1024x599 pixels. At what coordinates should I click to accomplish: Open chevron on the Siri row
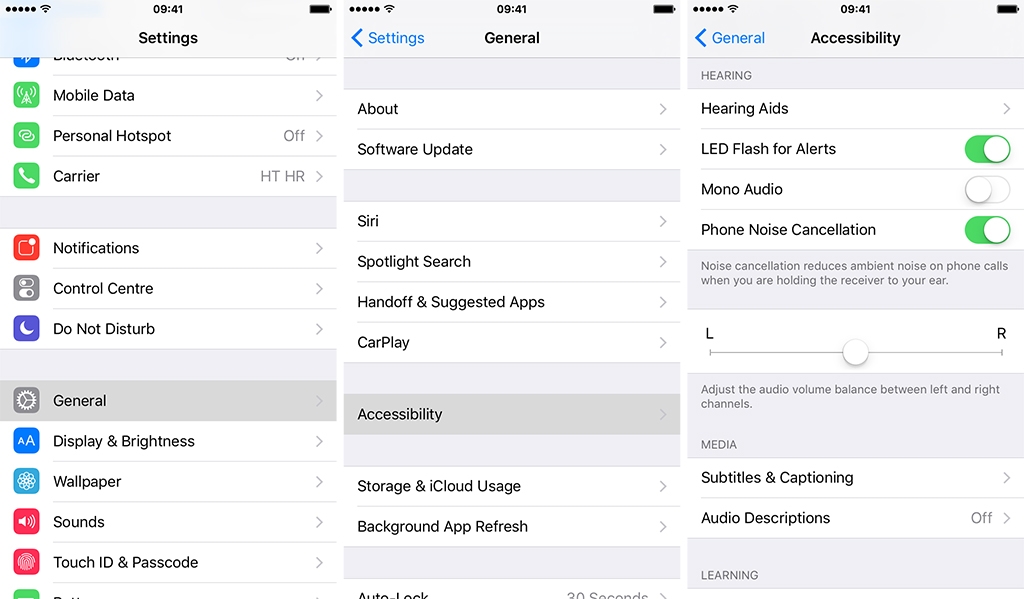point(663,221)
